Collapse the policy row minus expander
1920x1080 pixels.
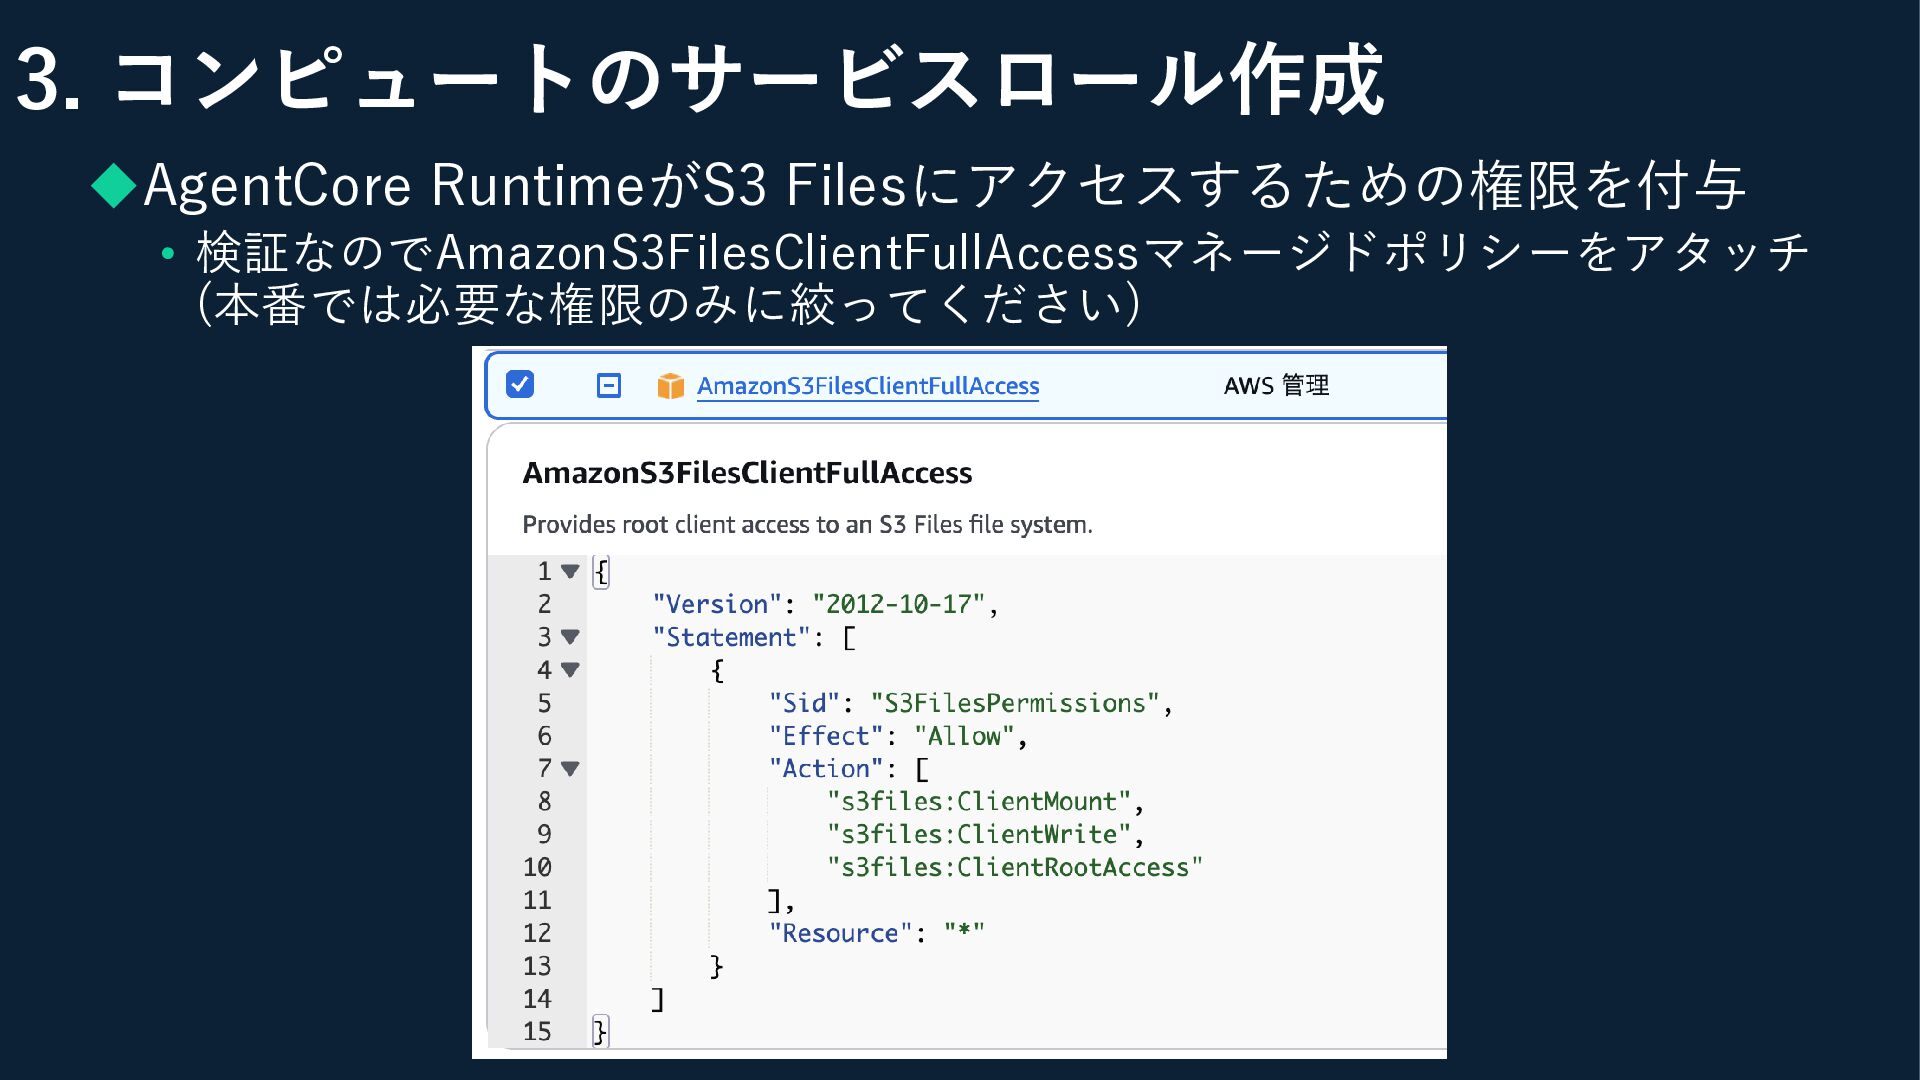[x=608, y=385]
